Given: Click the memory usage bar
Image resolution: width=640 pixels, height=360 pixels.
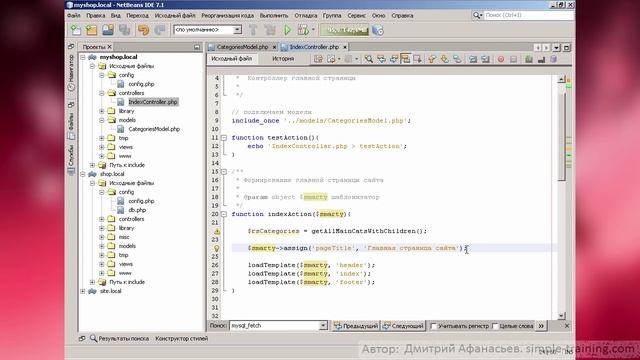Looking at the screenshot, I should click(344, 30).
